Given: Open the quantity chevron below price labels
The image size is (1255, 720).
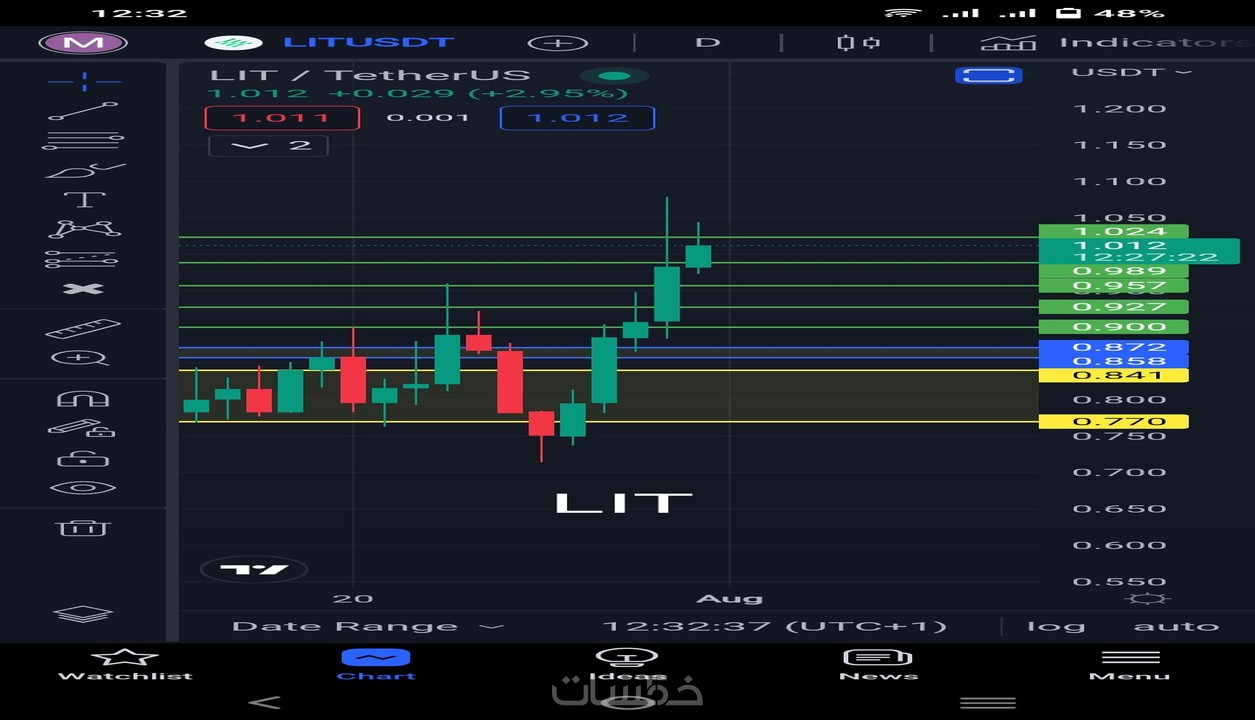Looking at the screenshot, I should 267,145.
